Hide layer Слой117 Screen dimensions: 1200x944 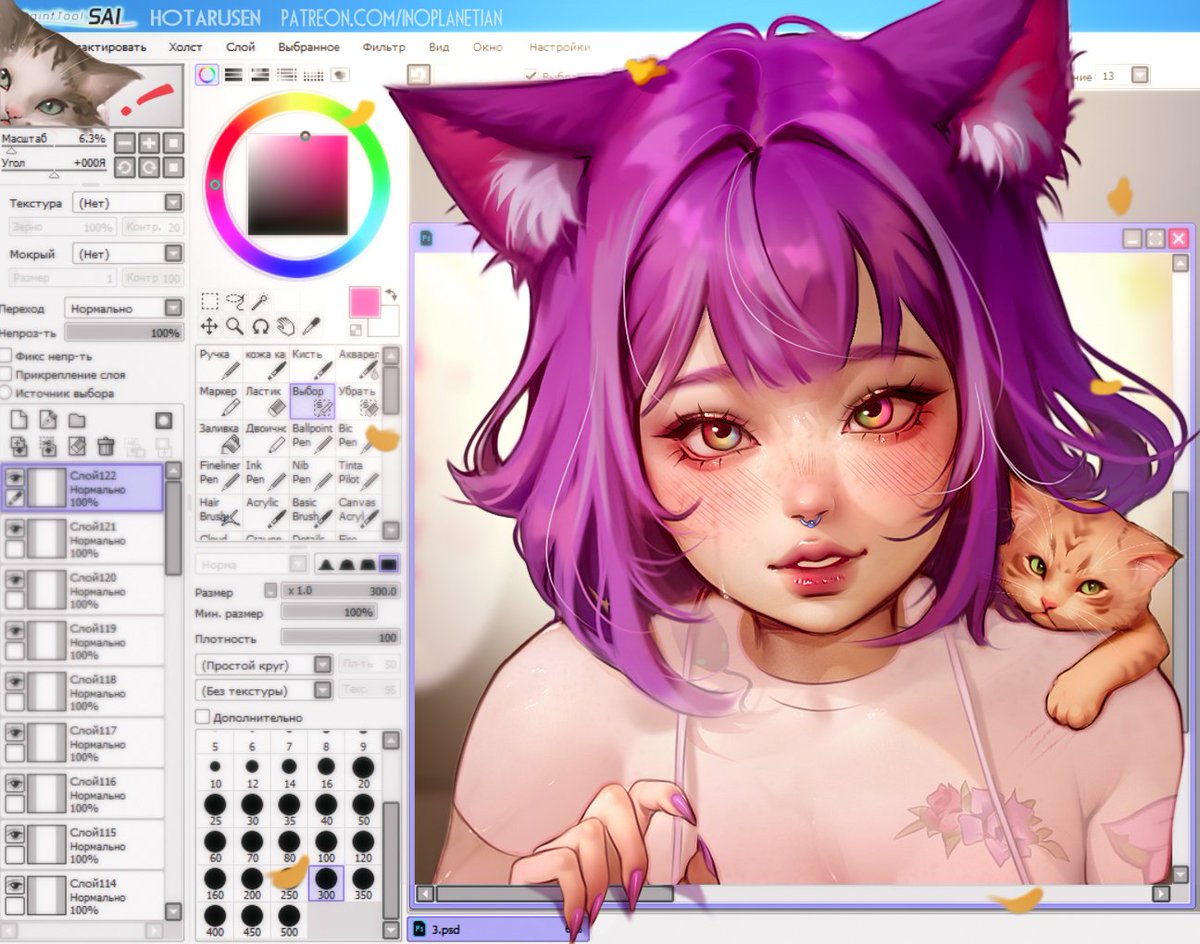tap(15, 733)
